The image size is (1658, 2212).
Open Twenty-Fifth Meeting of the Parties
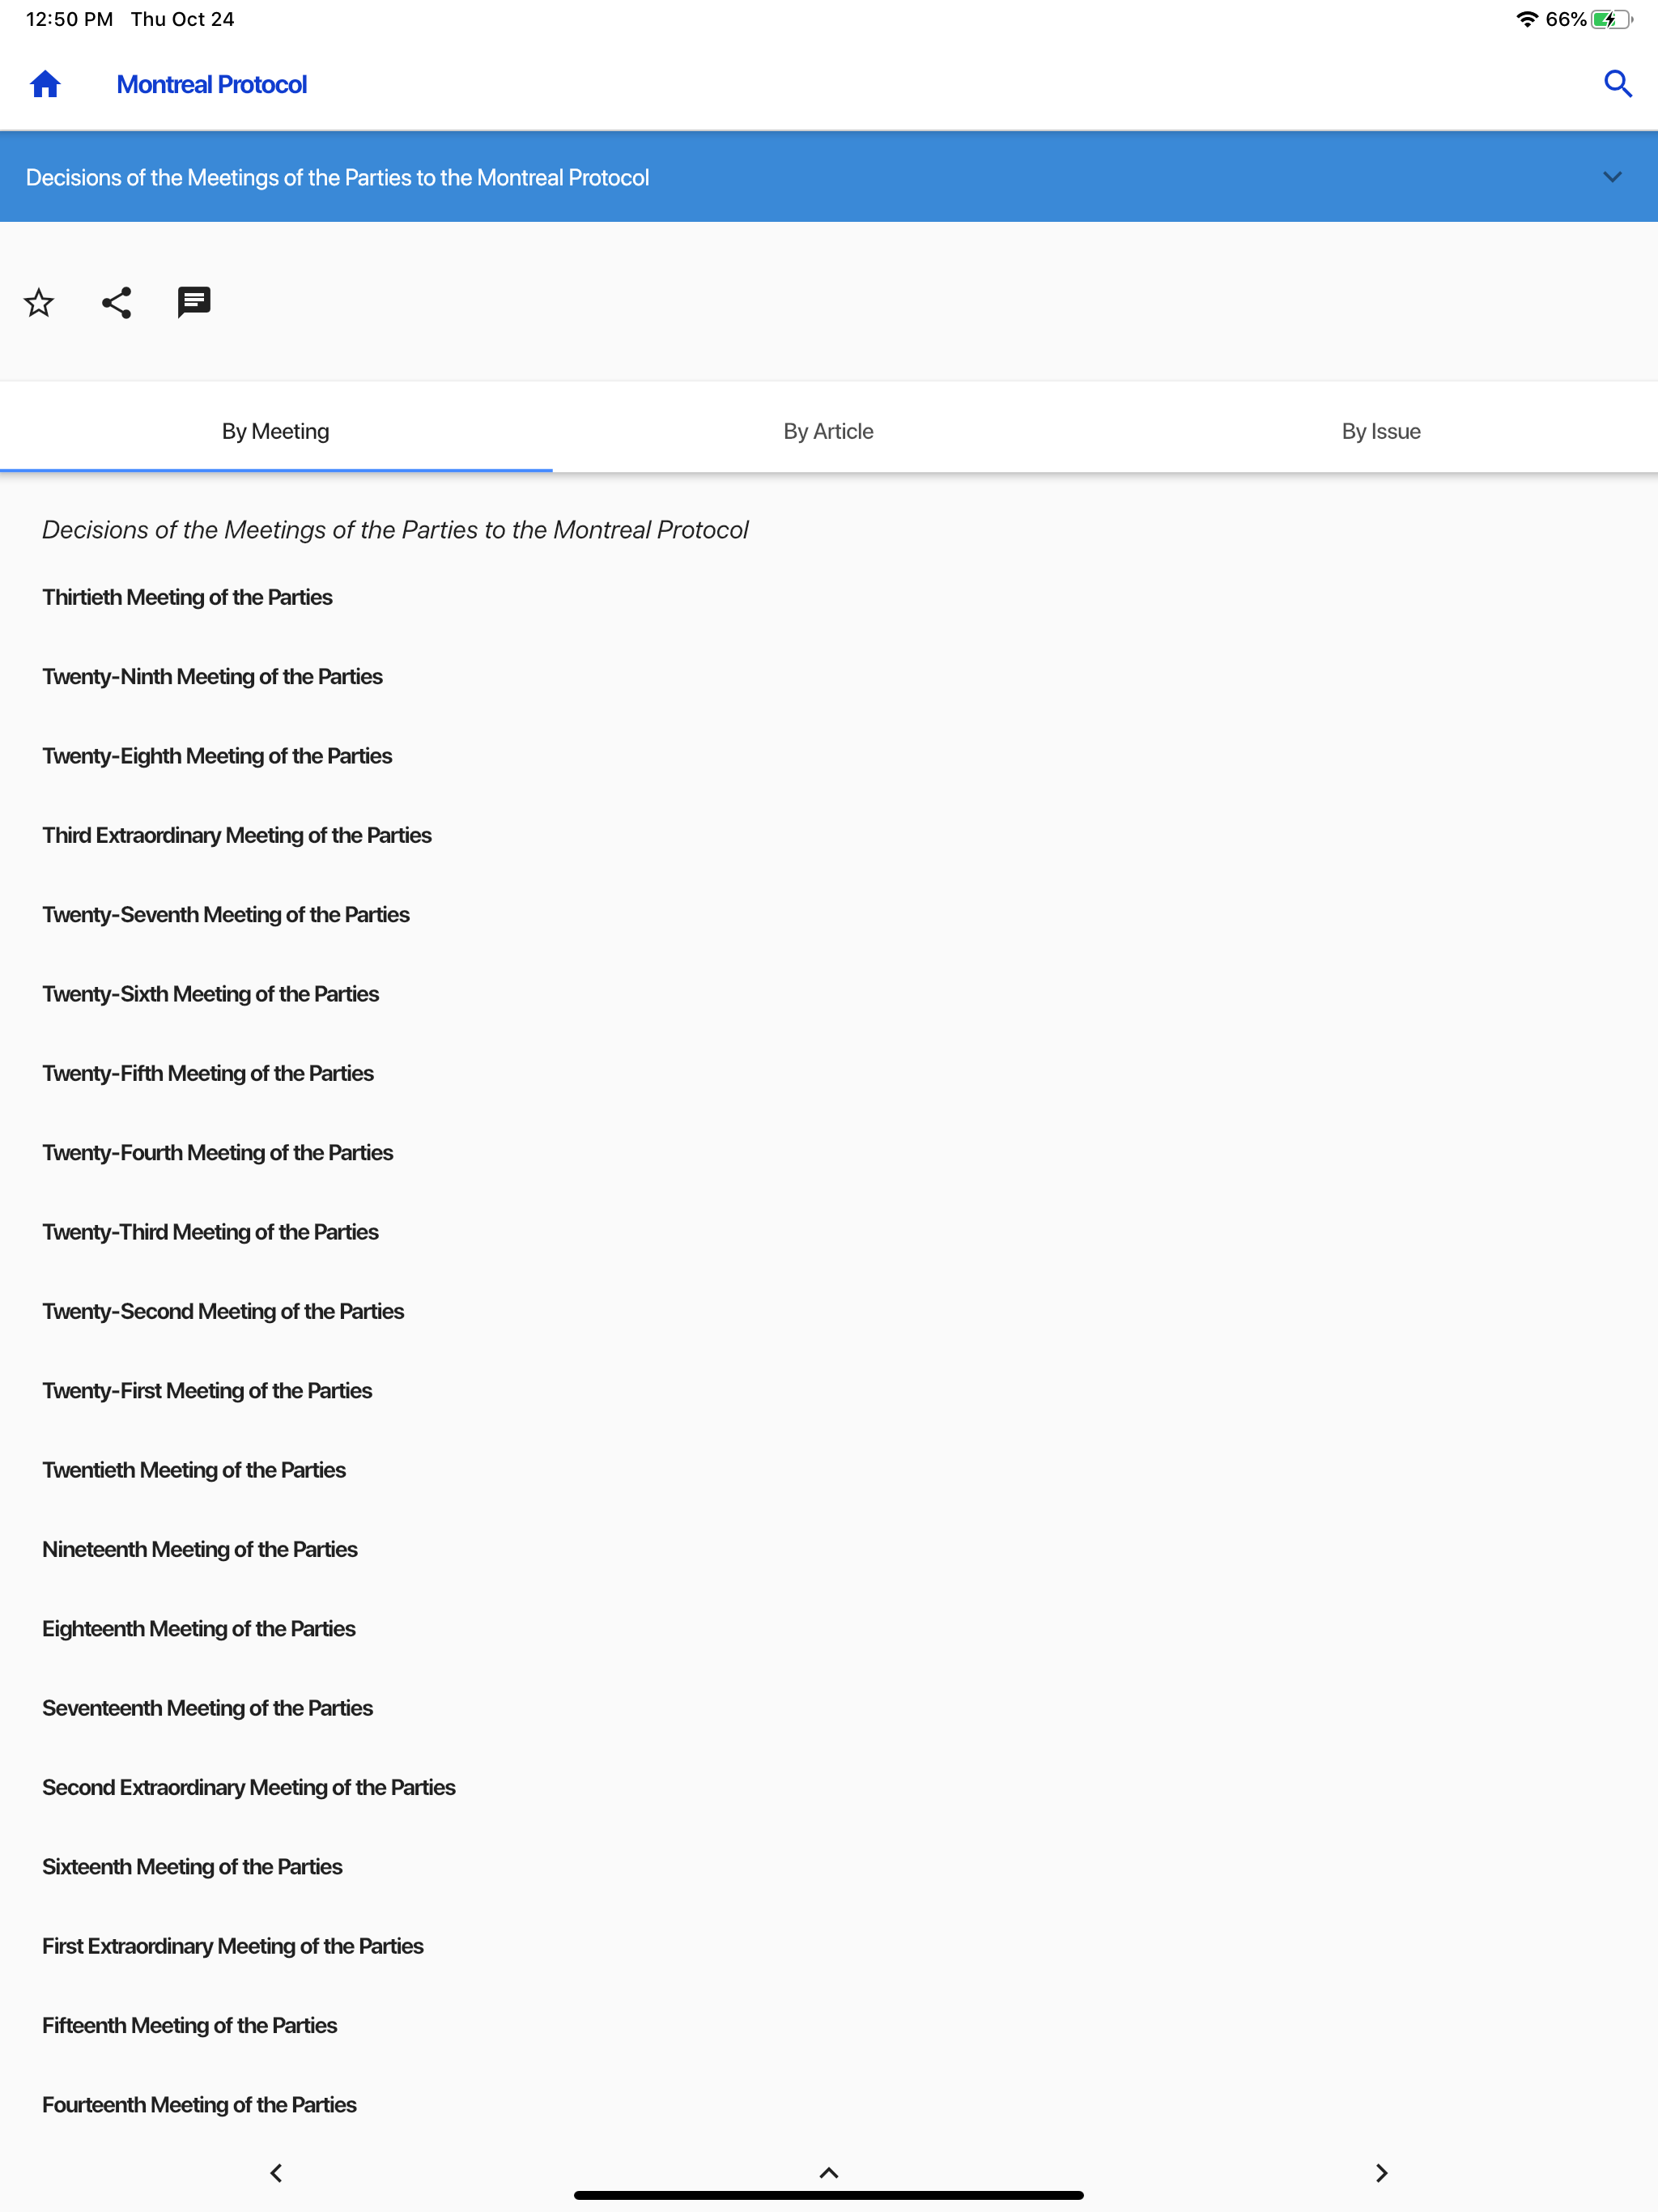208,1073
